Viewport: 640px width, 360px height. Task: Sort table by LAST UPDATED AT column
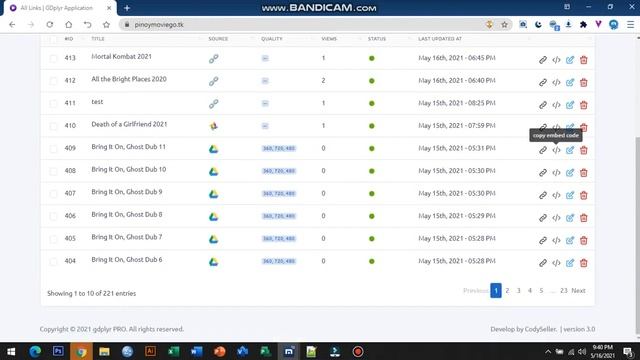tap(440, 39)
